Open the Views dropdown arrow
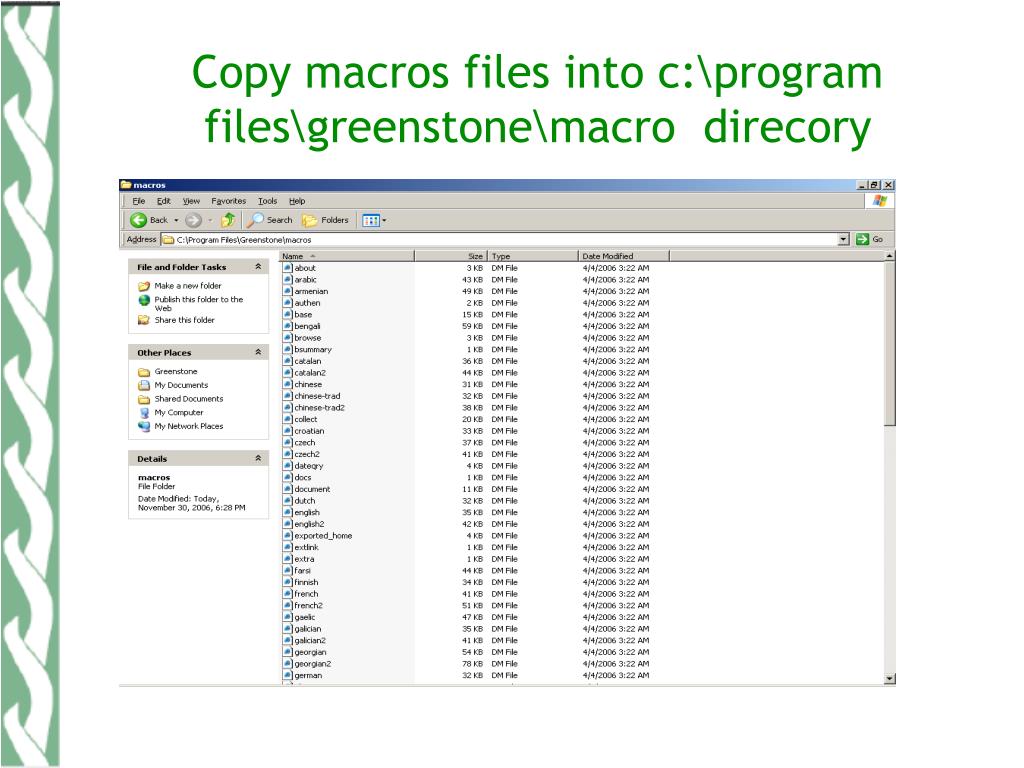 [x=384, y=221]
